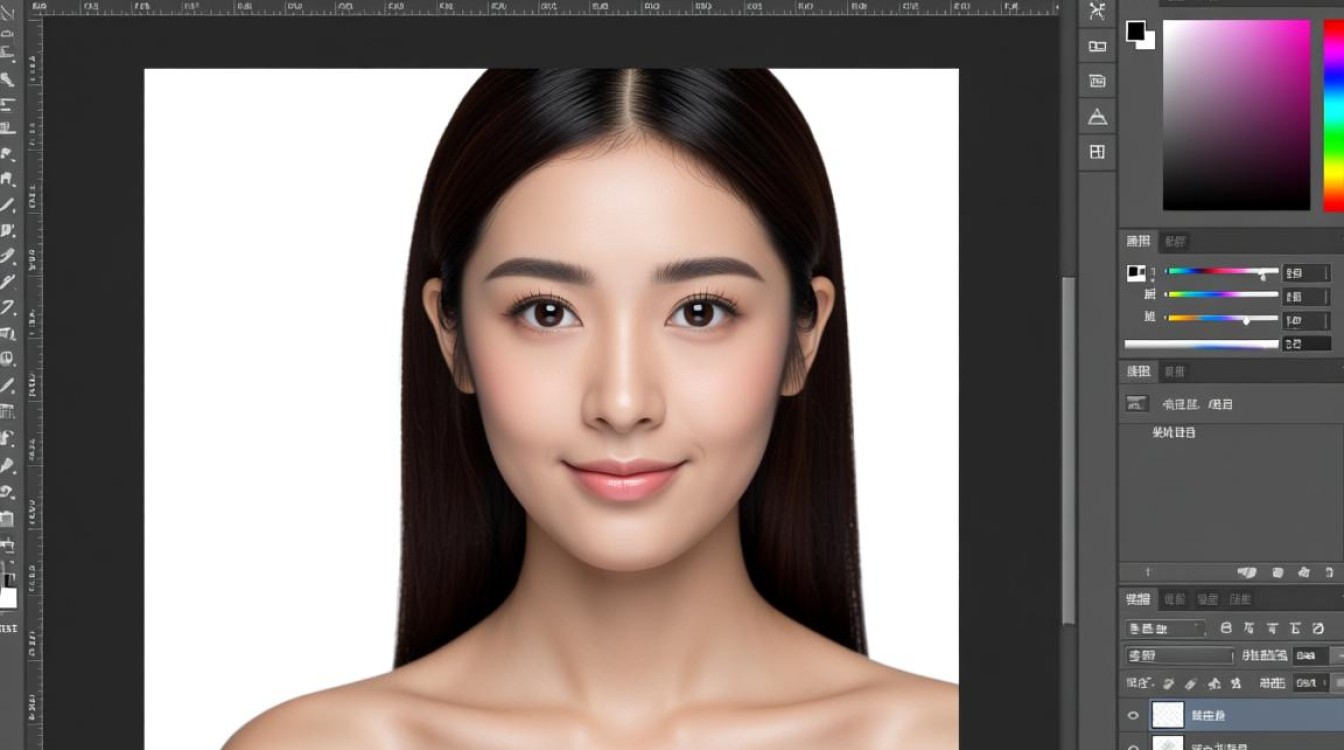
Task: Toggle visibility of the second layer
Action: pyautogui.click(x=1133, y=745)
